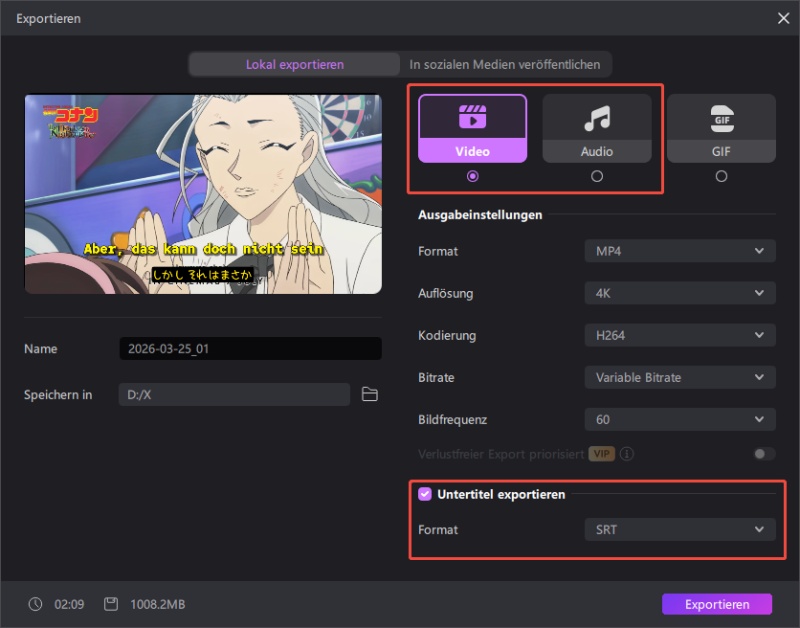Choose the Audio radio button
This screenshot has height=628, width=800.
pos(597,176)
